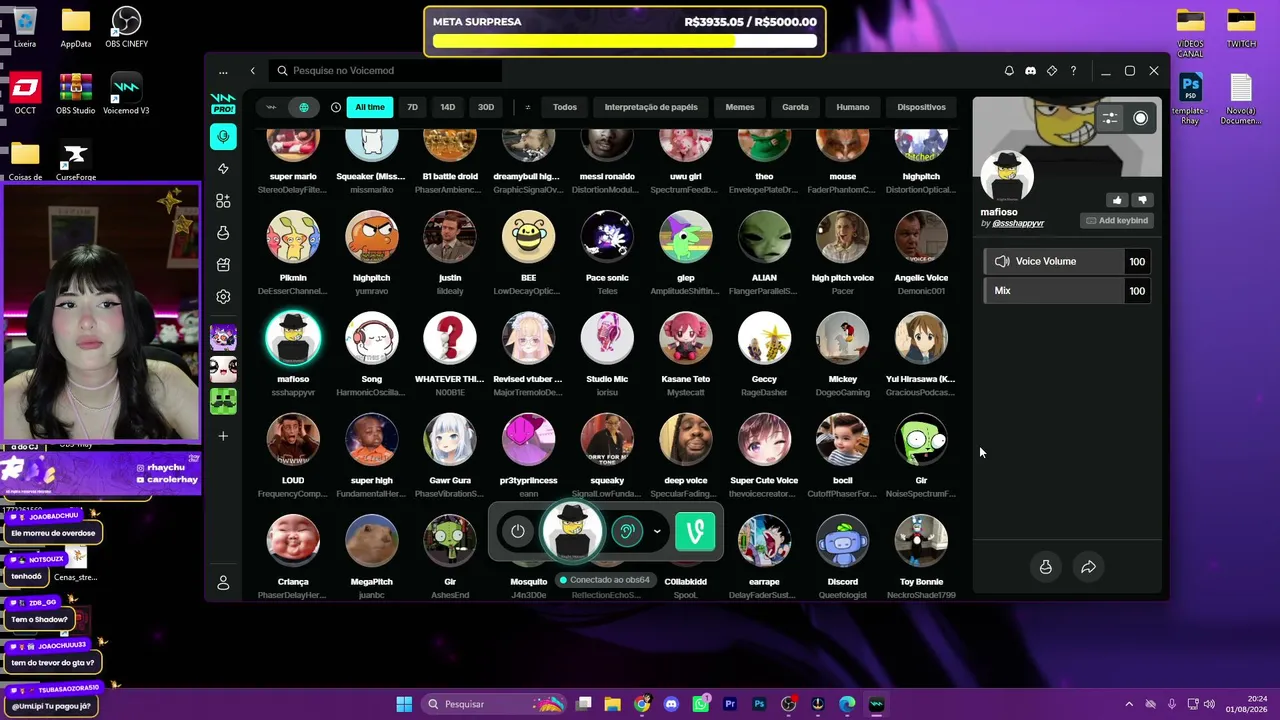Dislike the mafioso voice with thumbs down
Image resolution: width=1280 pixels, height=720 pixels.
(x=1142, y=200)
